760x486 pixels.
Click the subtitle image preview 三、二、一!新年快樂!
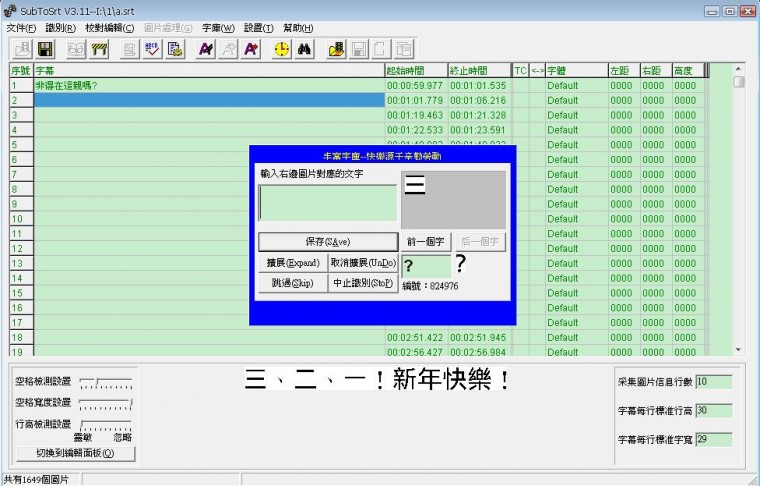[377, 379]
